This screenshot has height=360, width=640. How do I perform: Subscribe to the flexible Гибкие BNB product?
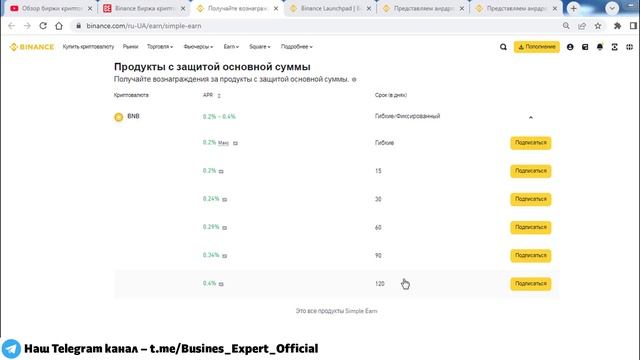[x=531, y=143]
